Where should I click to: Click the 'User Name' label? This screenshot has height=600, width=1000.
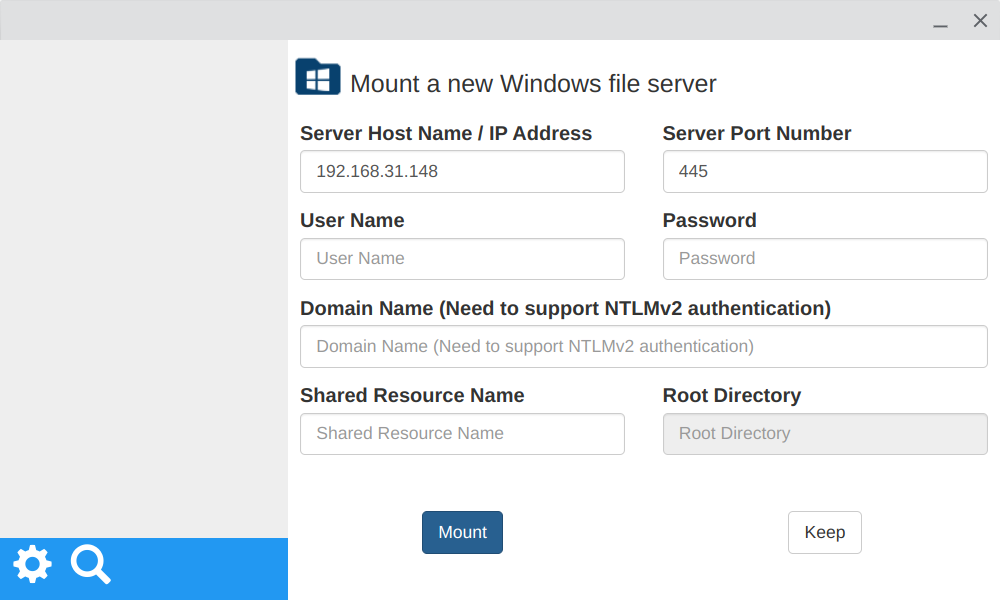click(352, 221)
